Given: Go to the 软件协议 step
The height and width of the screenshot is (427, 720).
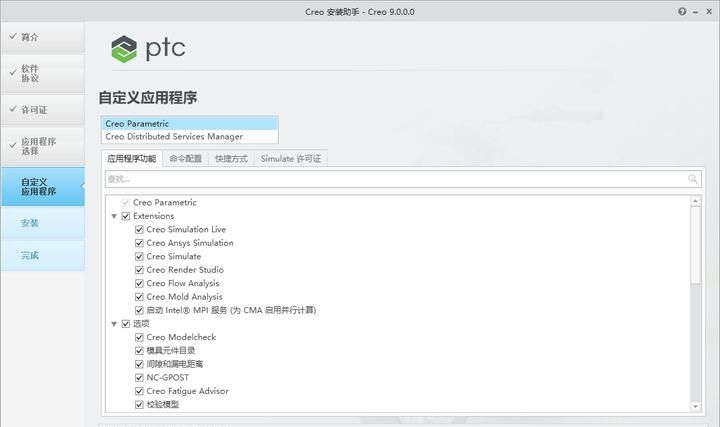Looking at the screenshot, I should pos(43,73).
